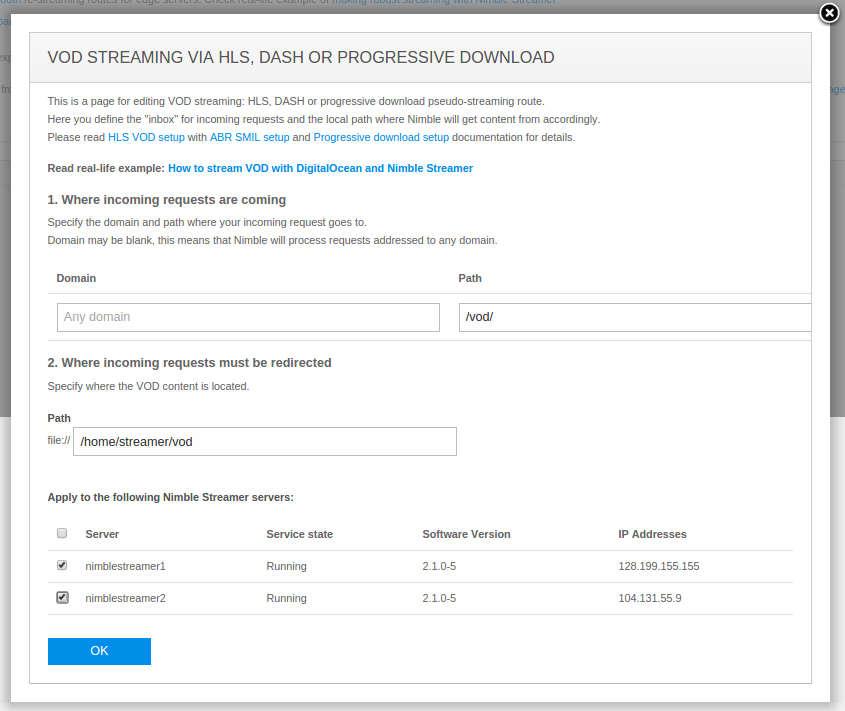Open Progressive download setup documentation
Image resolution: width=845 pixels, height=711 pixels.
coord(381,137)
